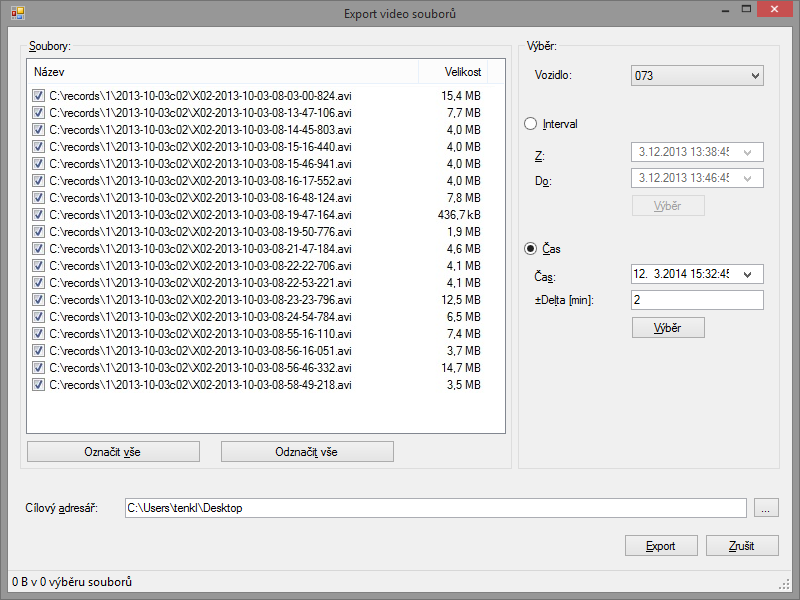Click the Zrušit button
Image resolution: width=800 pixels, height=600 pixels.
point(742,545)
